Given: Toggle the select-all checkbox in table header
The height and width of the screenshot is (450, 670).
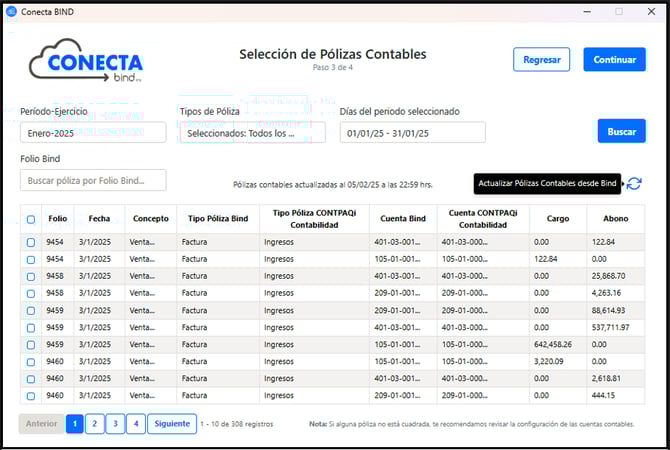Looking at the screenshot, I should [31, 219].
